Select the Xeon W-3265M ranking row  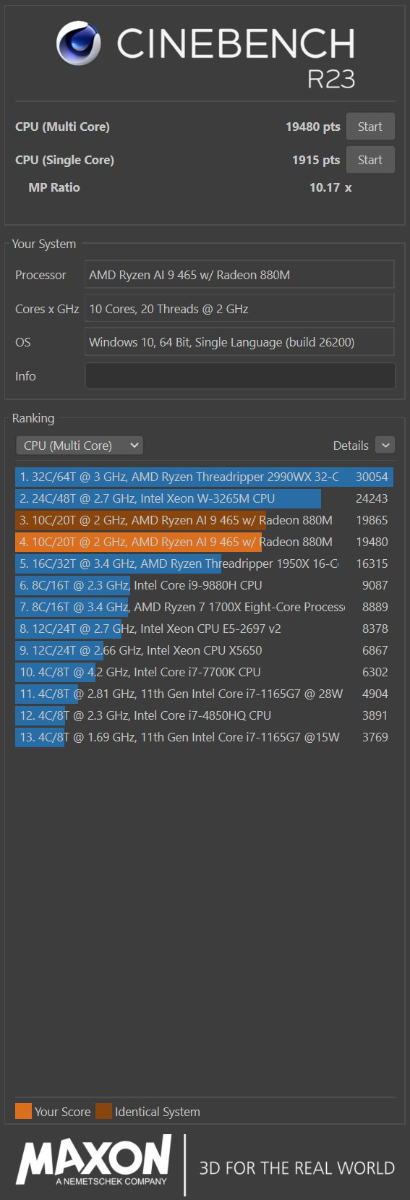tap(205, 498)
